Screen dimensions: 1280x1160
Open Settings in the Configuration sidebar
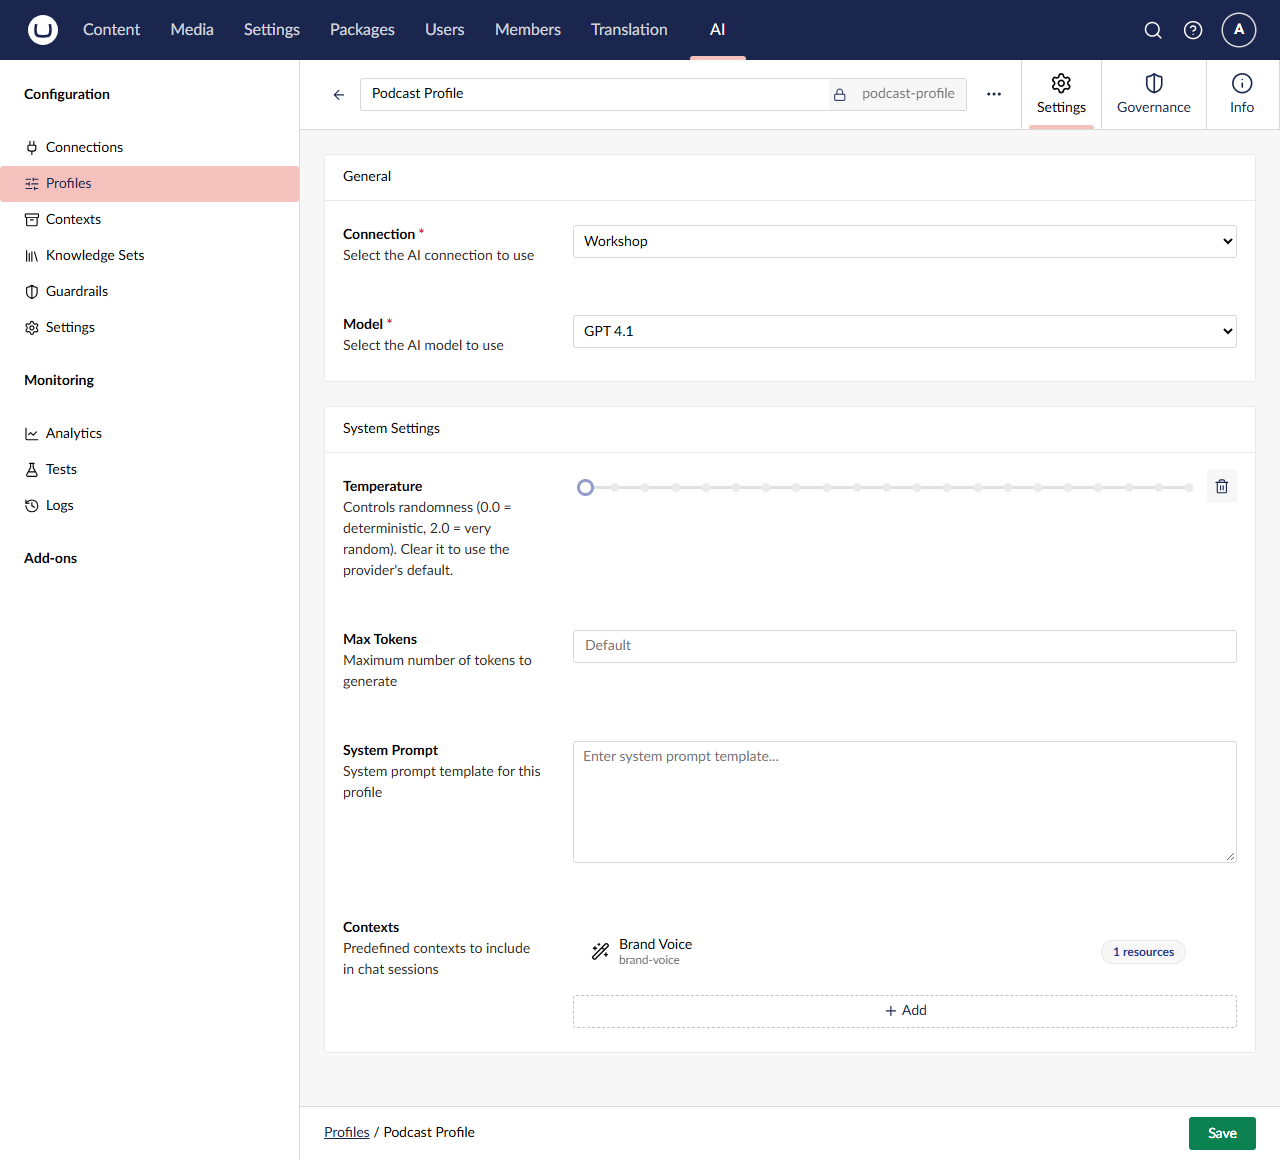coord(150,328)
